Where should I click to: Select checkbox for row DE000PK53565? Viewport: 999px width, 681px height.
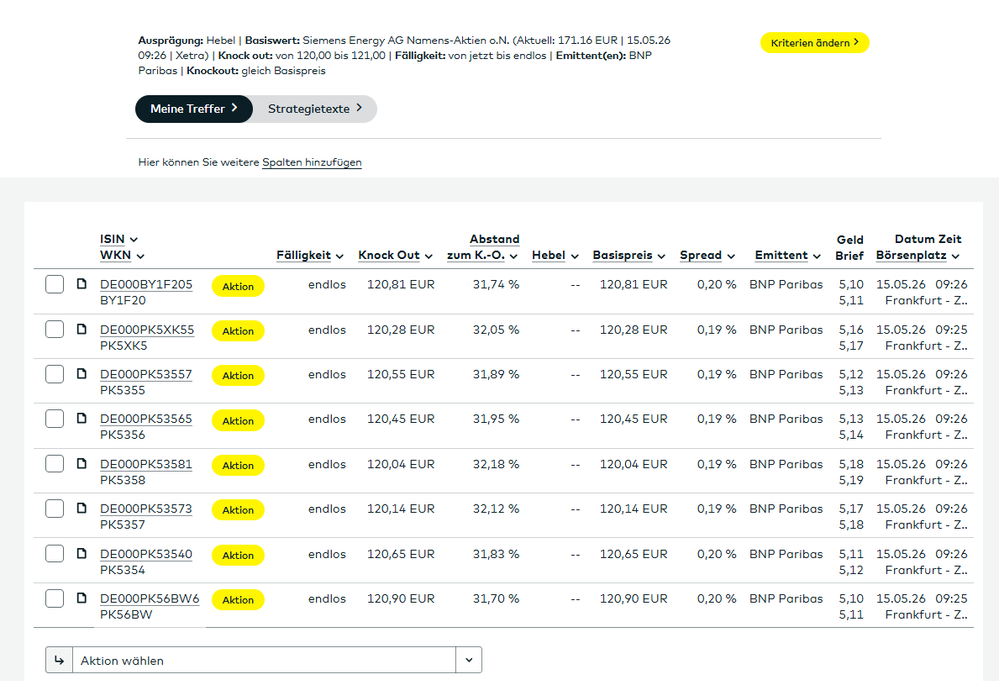click(55, 419)
